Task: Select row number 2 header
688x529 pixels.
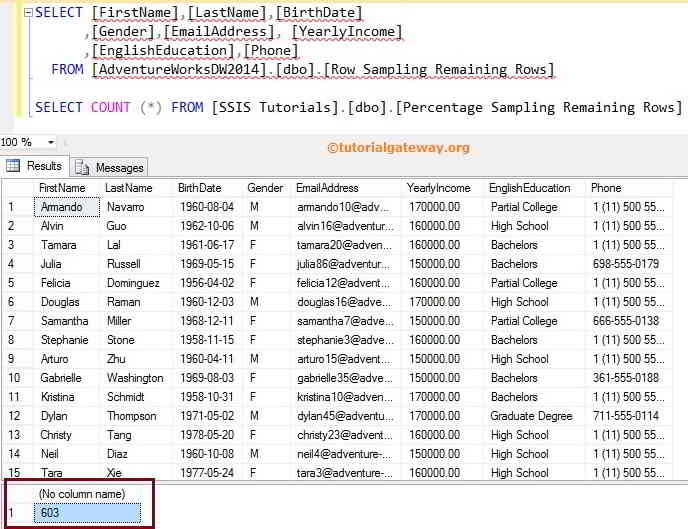Action: click(x=17, y=226)
